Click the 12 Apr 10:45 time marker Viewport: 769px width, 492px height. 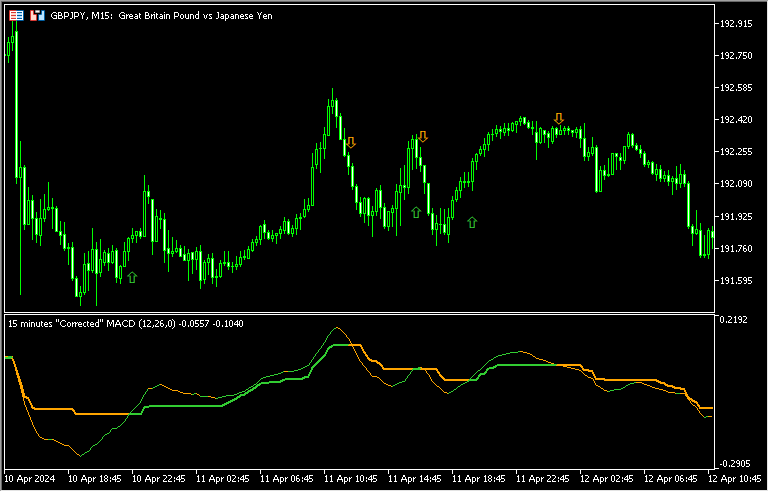click(735, 479)
